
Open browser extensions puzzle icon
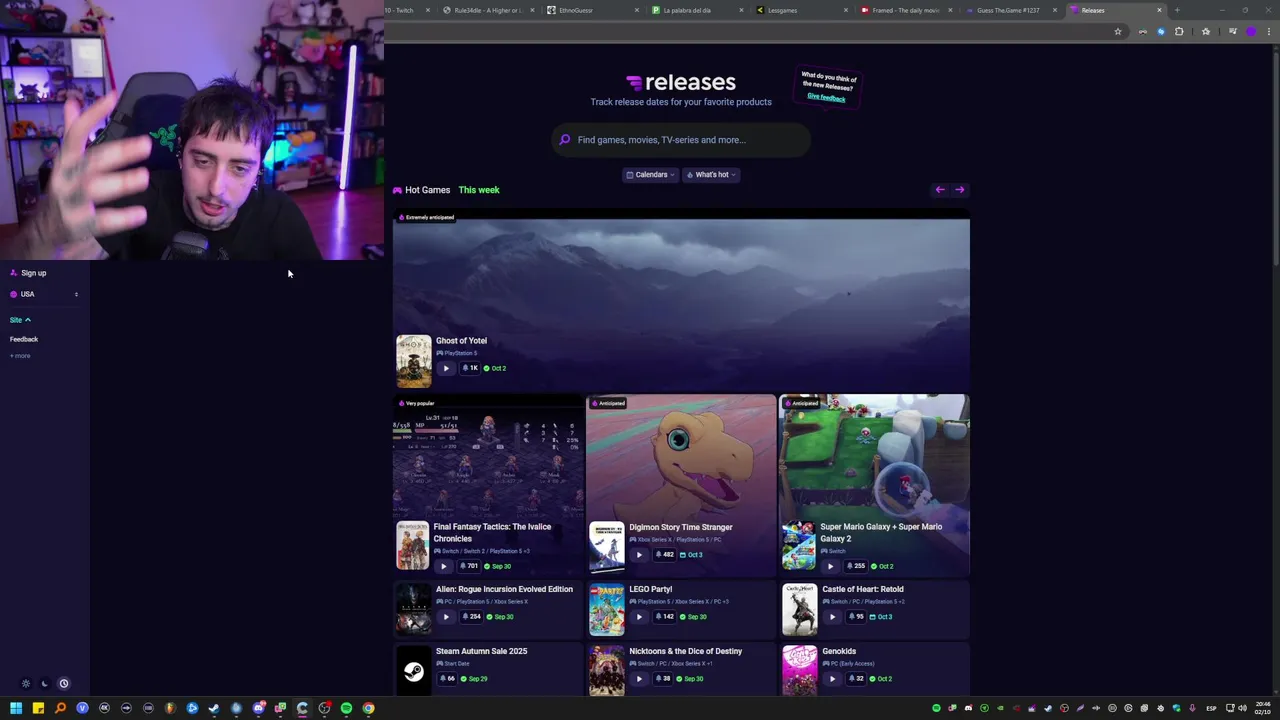[x=1179, y=32]
